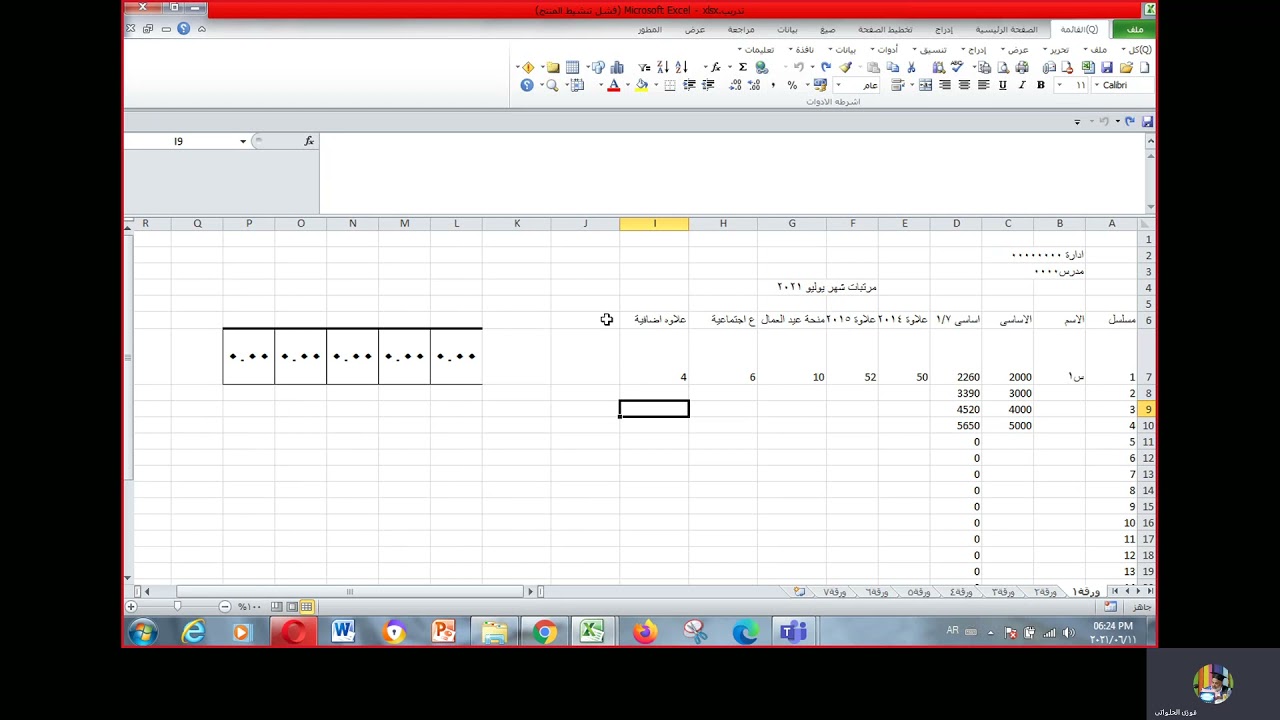Viewport: 1280px width, 720px height.
Task: Click the percent style icon
Action: 792,85
